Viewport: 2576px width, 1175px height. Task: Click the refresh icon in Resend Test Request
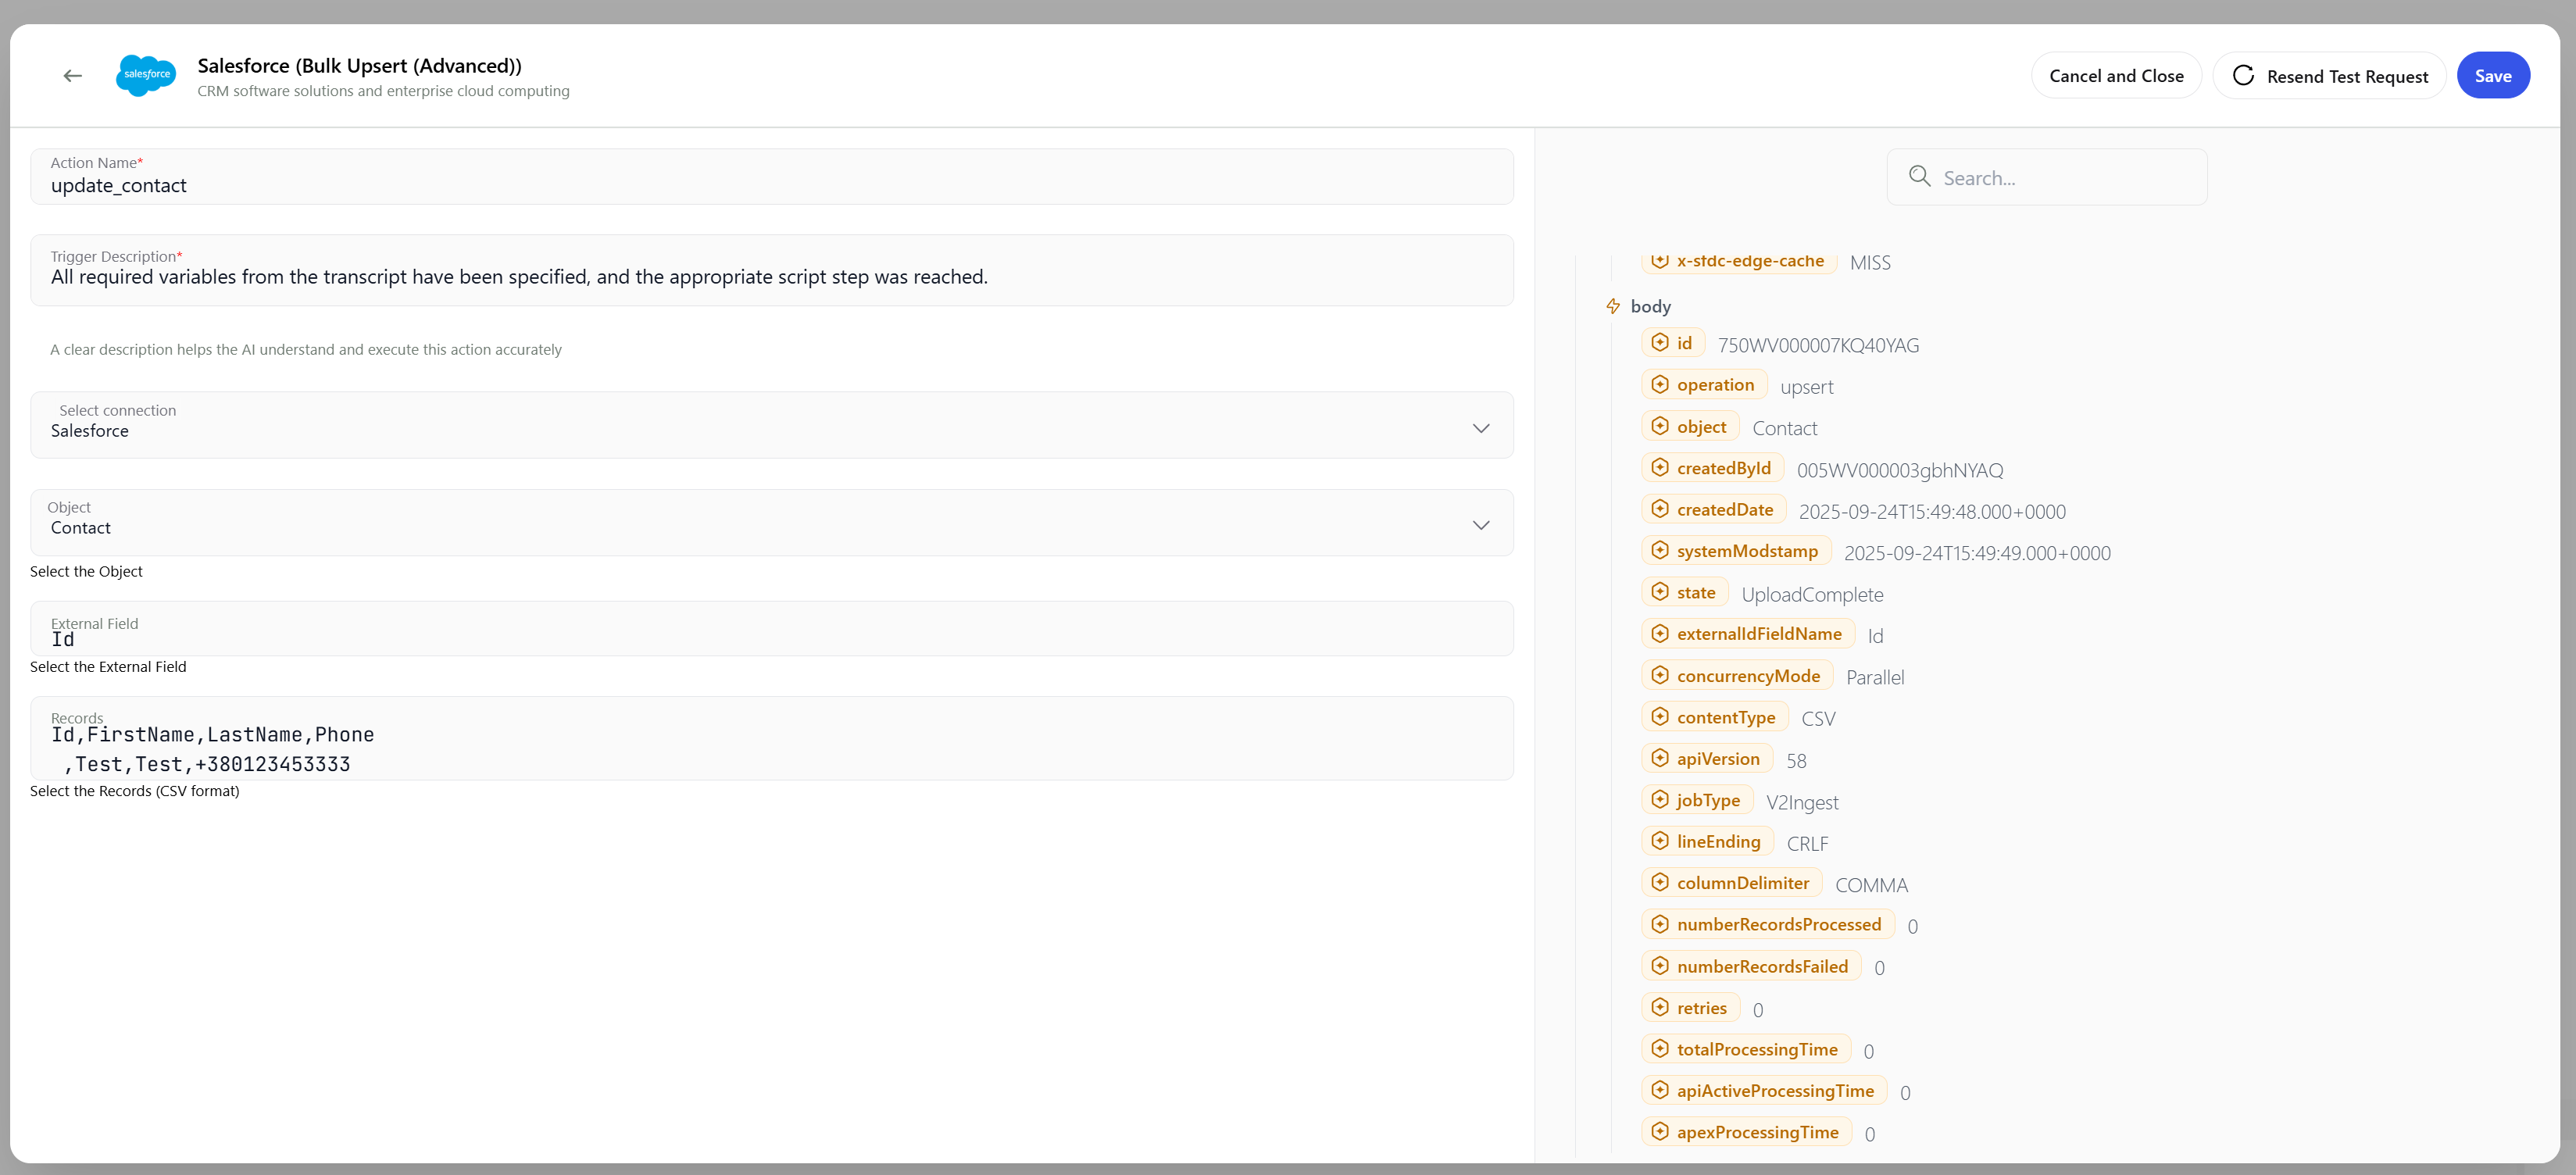[2243, 76]
